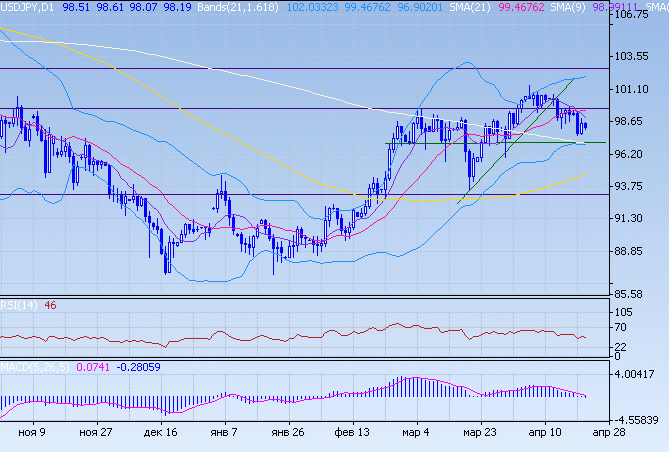Click the 106.75 price axis label
669x452 pixels.
pos(635,16)
